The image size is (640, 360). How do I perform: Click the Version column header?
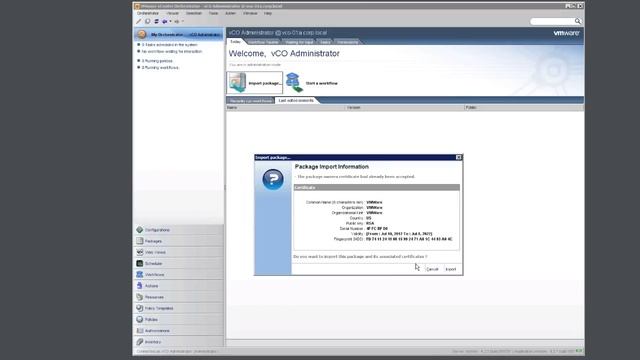click(x=405, y=108)
